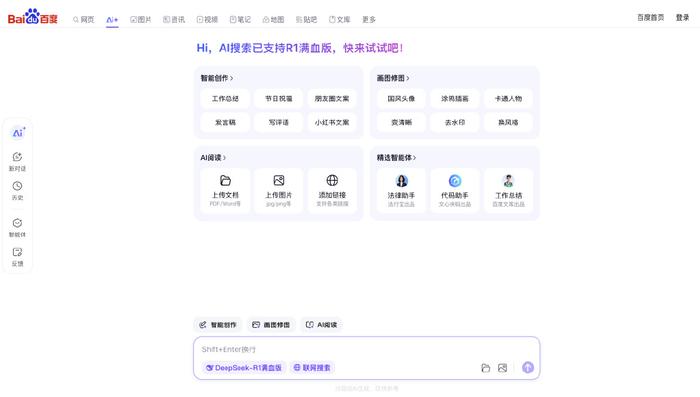Choose the 工作总结 creation button
The image size is (700, 397).
(x=225, y=99)
